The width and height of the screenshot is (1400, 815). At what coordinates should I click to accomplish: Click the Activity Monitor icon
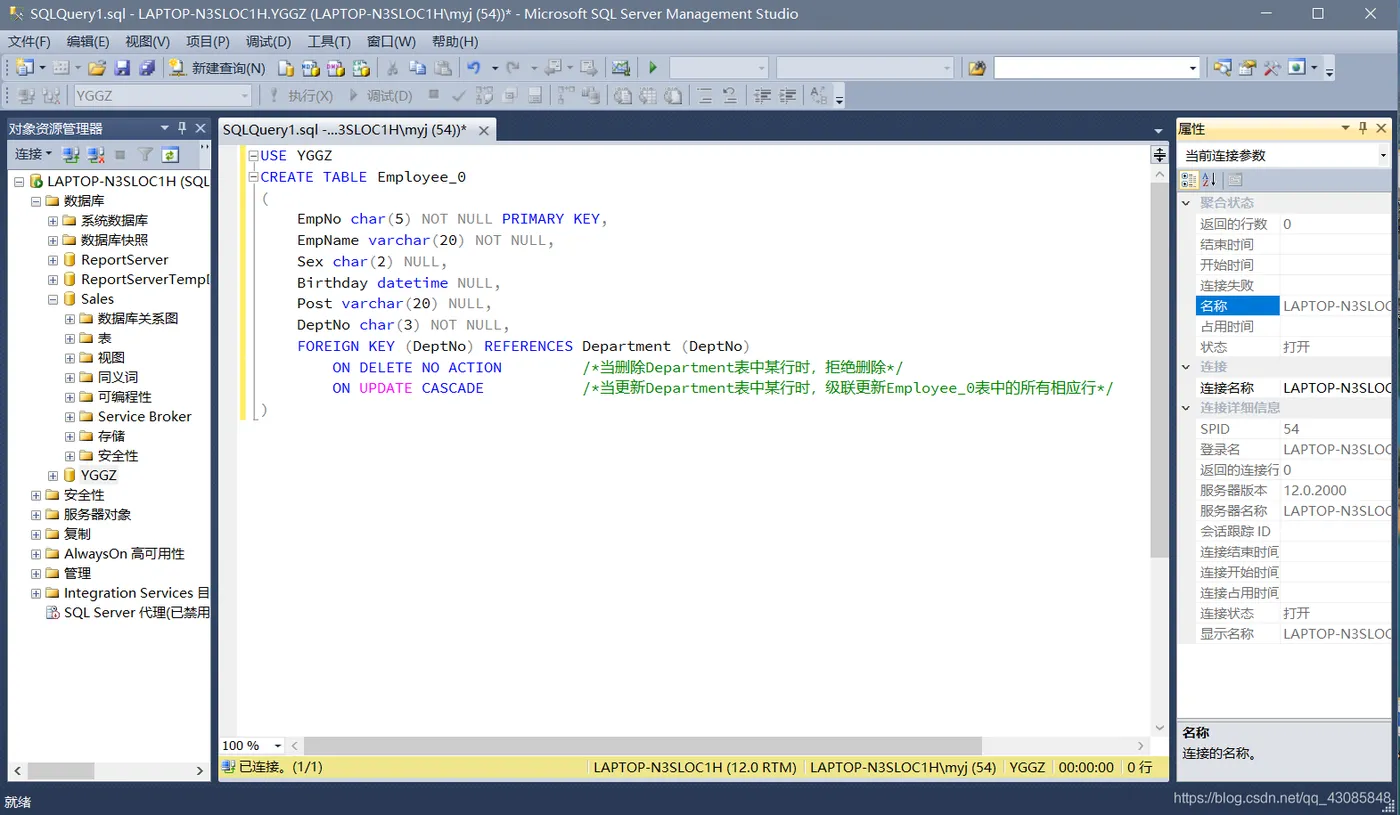(x=621, y=68)
